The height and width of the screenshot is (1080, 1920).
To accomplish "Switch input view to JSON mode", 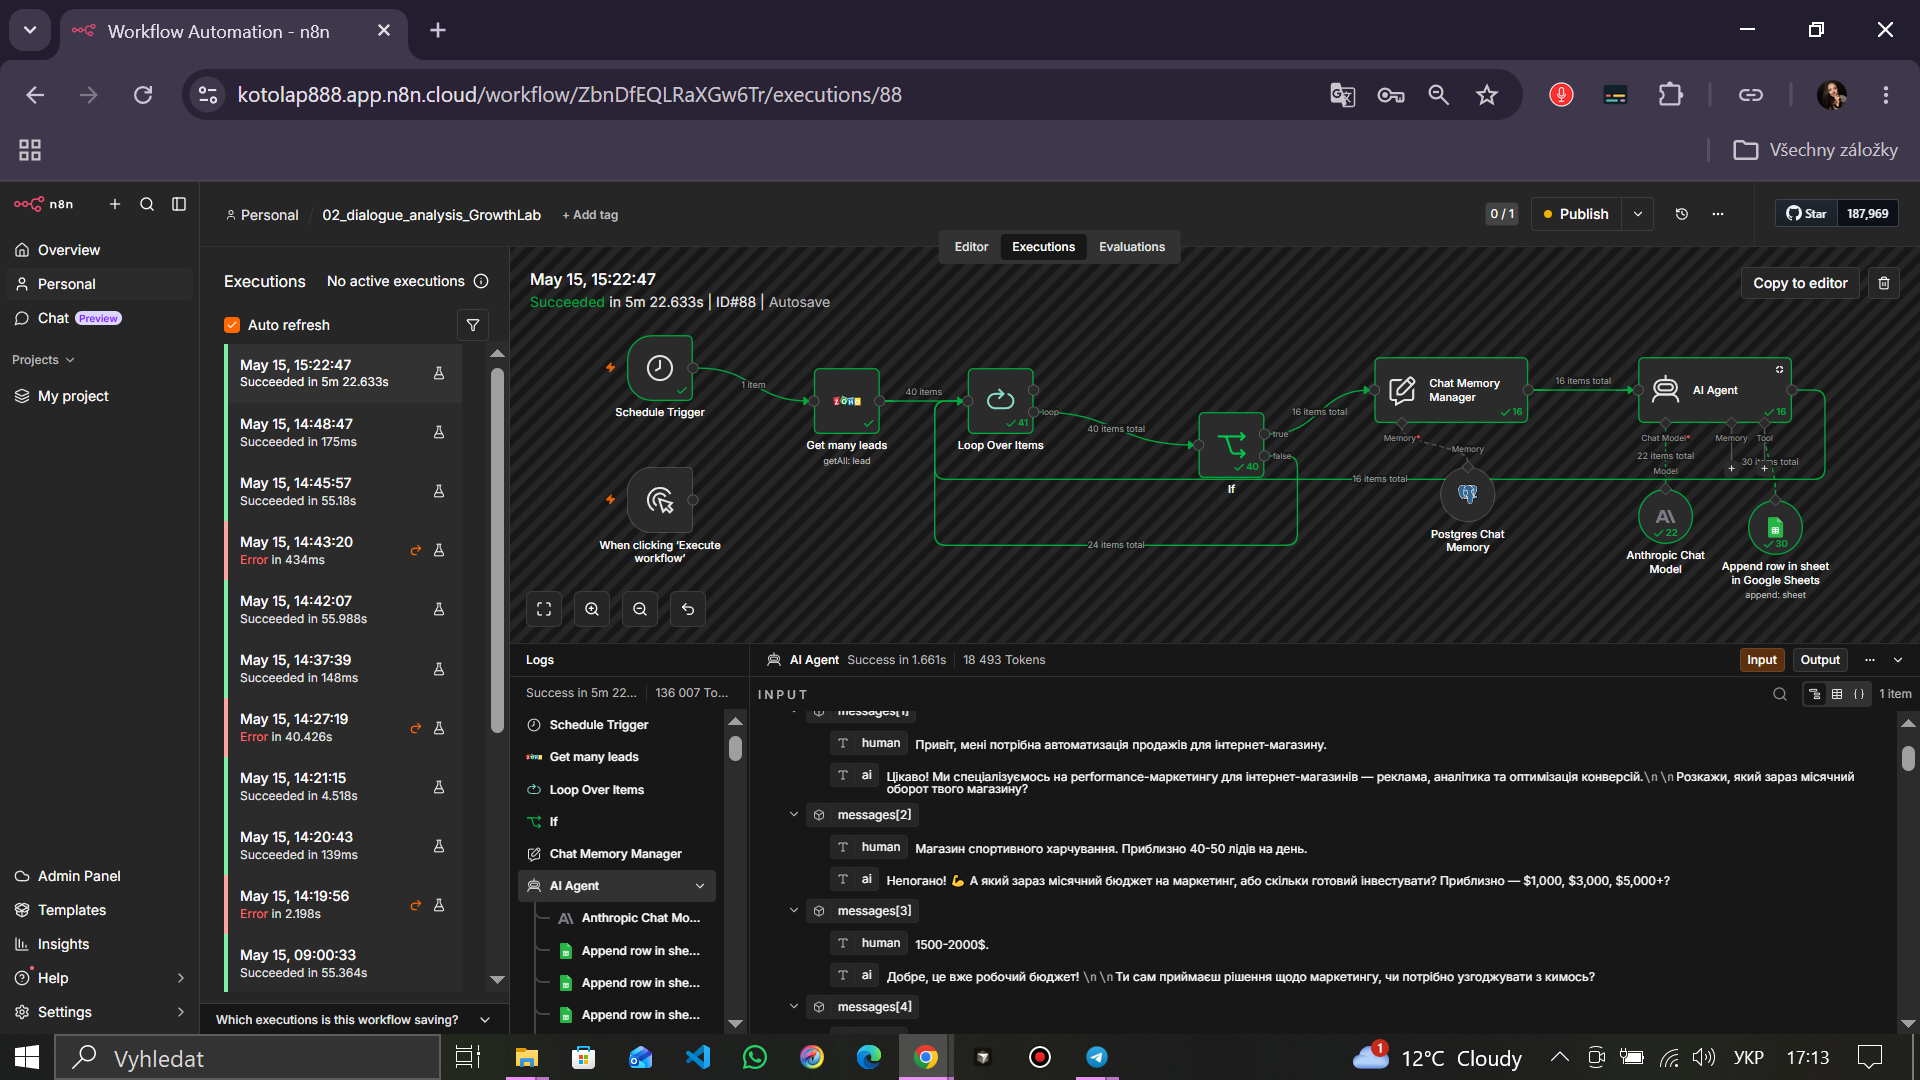I will point(1859,694).
